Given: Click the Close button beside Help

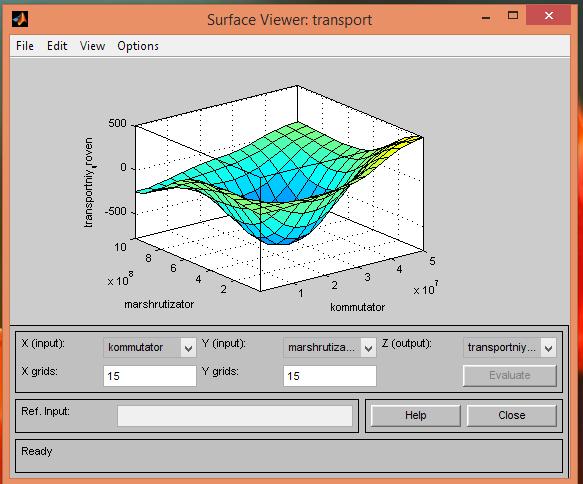Looking at the screenshot, I should coord(512,415).
